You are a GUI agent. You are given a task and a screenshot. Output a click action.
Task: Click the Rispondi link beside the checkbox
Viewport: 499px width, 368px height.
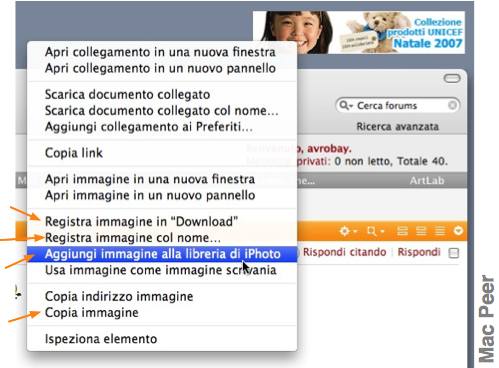tap(419, 252)
